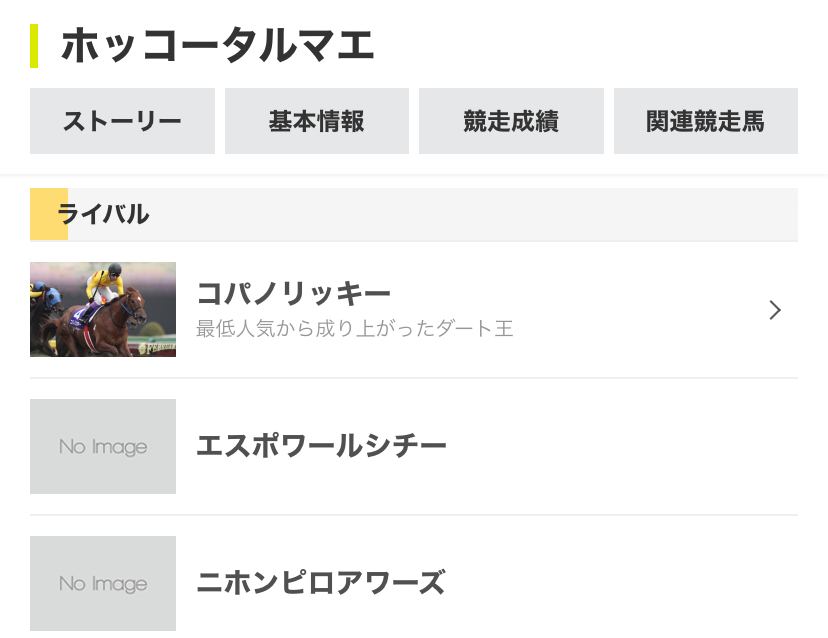
Task: Click the エスポワールシチー No Image placeholder
Action: [103, 446]
